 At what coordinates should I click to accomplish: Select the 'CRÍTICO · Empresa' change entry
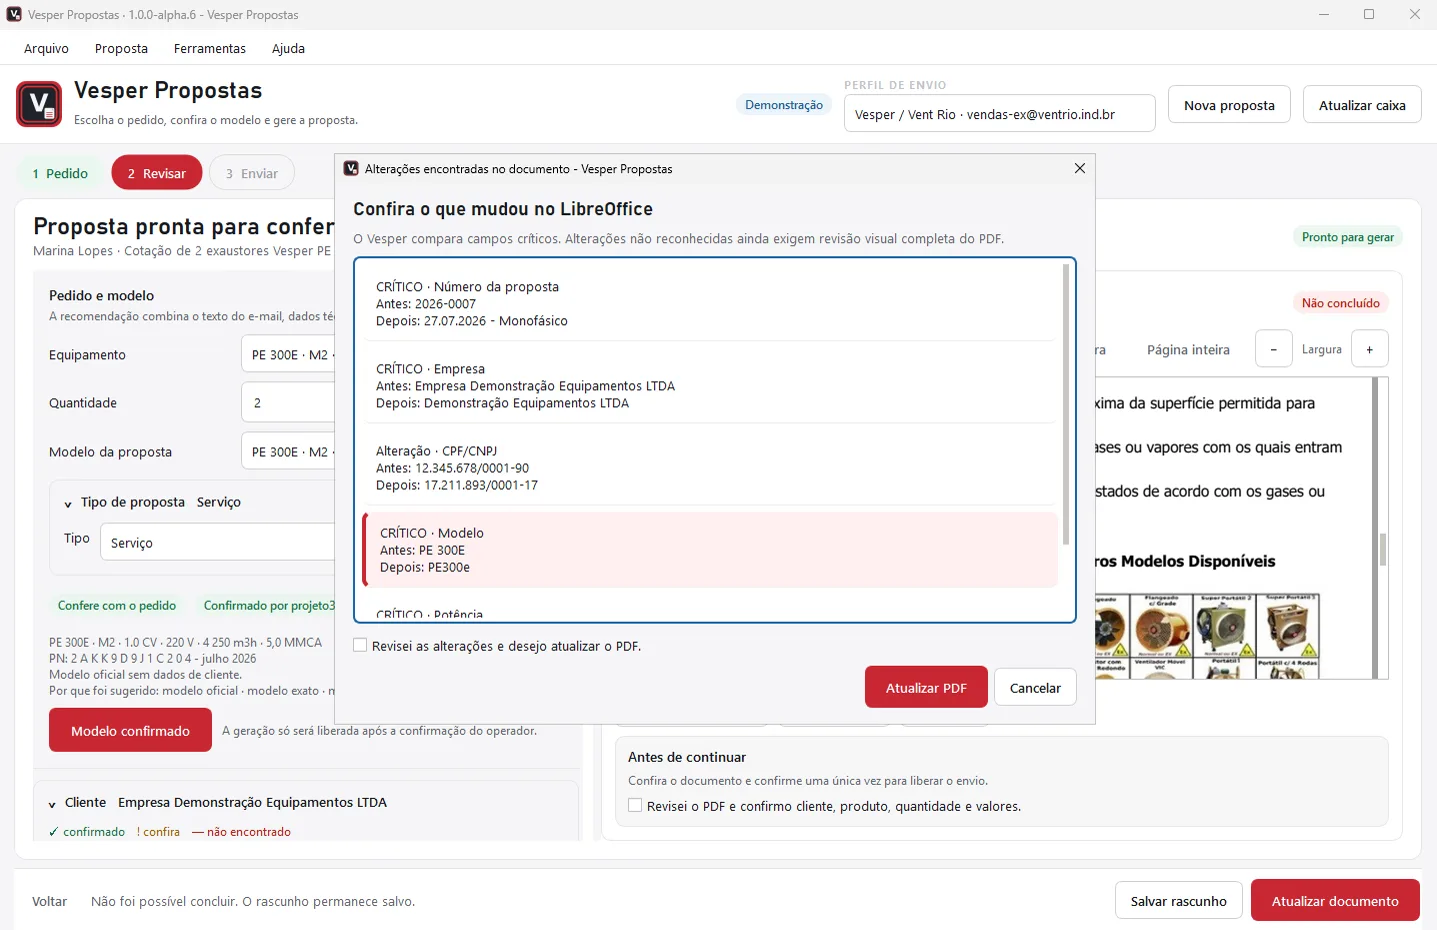[708, 385]
